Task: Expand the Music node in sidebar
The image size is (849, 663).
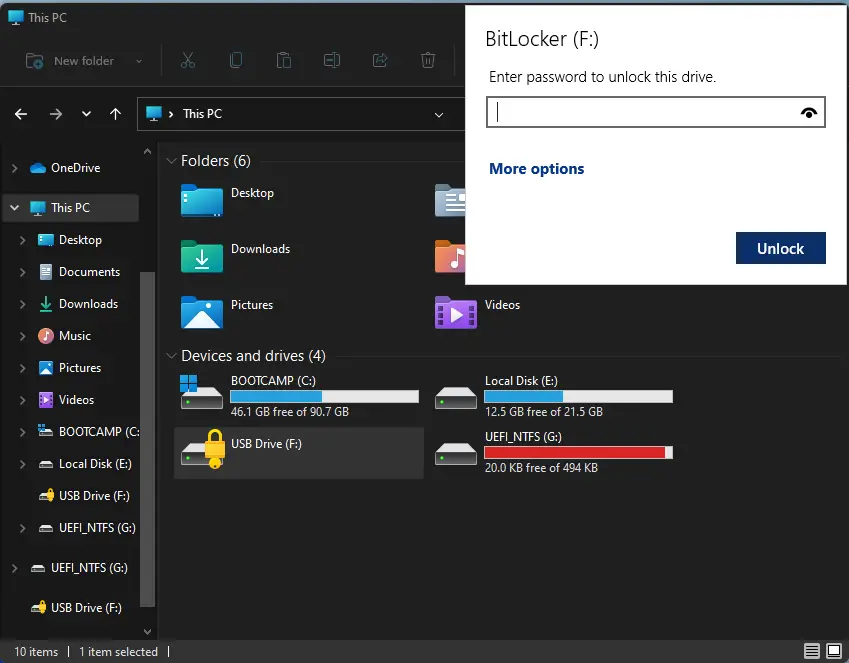Action: pyautogui.click(x=22, y=336)
